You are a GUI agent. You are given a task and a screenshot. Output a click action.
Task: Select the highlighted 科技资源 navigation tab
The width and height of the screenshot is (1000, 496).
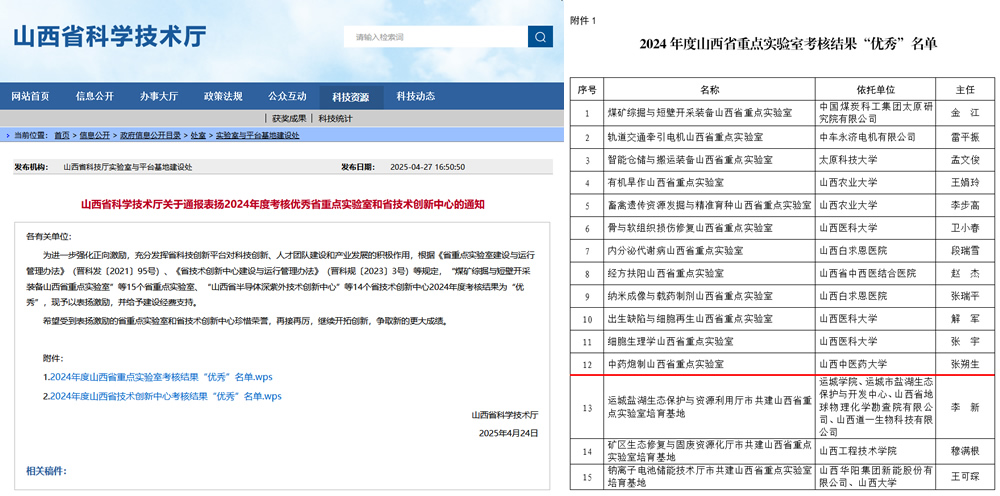(x=351, y=97)
